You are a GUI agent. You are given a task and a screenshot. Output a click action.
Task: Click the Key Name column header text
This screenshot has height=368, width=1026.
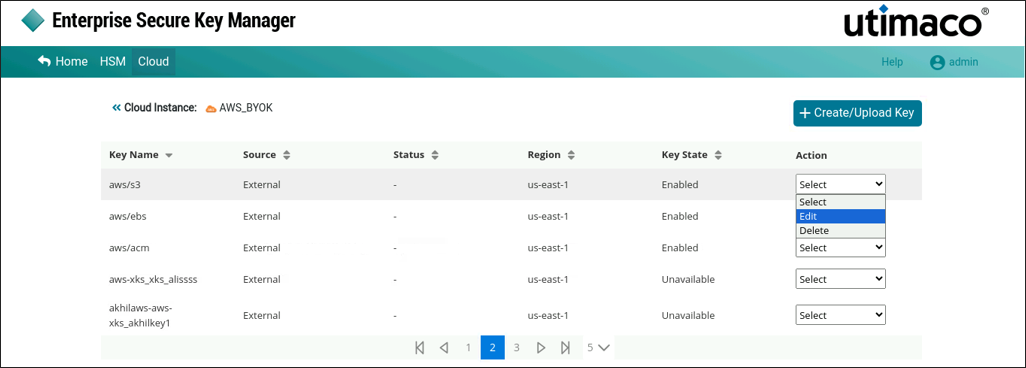133,155
